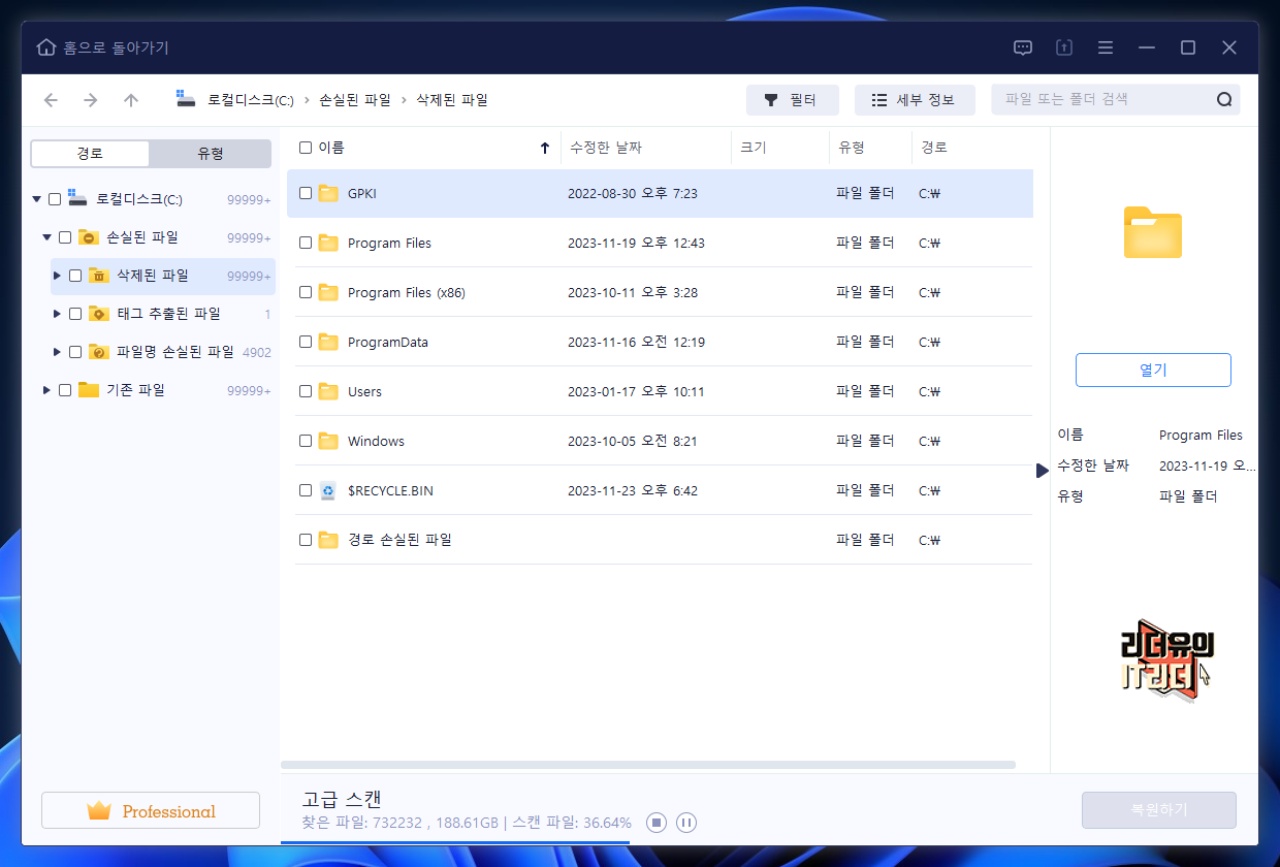Go up one level with up arrow
The width and height of the screenshot is (1280, 867).
131,100
